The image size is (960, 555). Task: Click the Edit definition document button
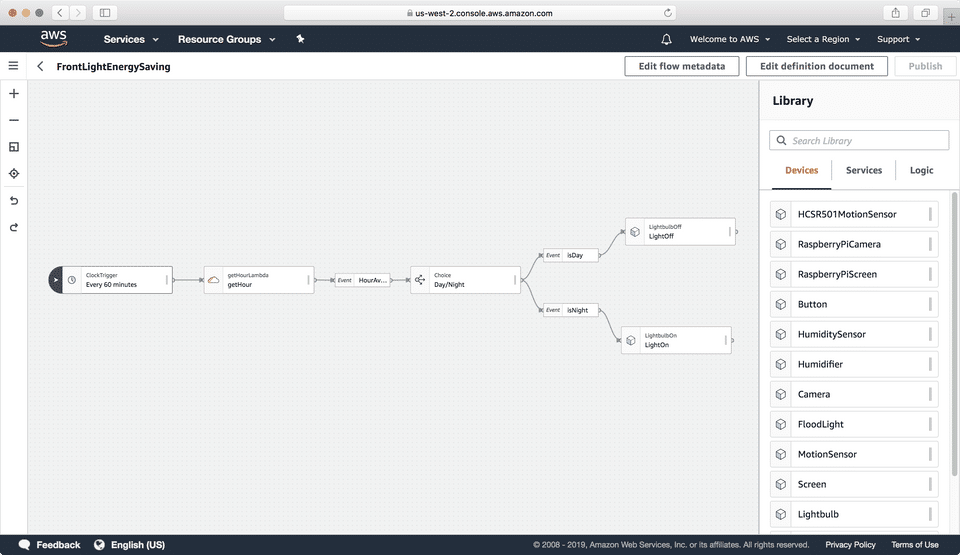pos(817,66)
